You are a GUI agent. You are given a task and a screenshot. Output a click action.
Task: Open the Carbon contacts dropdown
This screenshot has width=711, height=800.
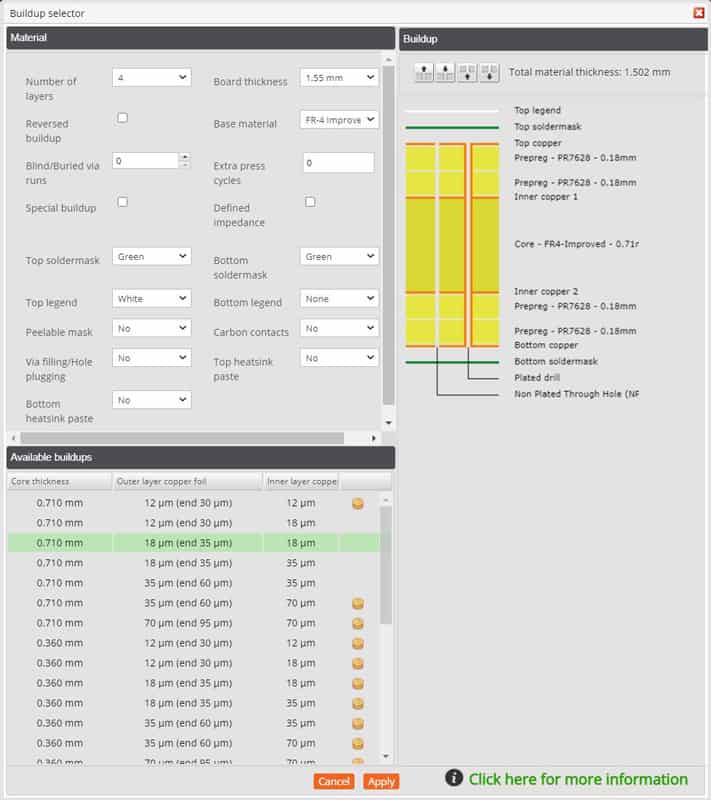point(339,328)
